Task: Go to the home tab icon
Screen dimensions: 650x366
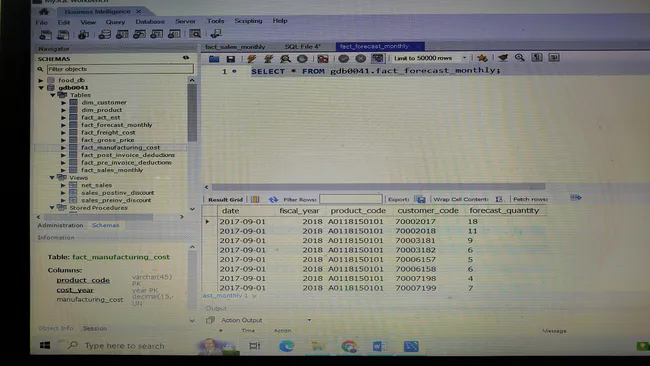Action: (x=44, y=12)
